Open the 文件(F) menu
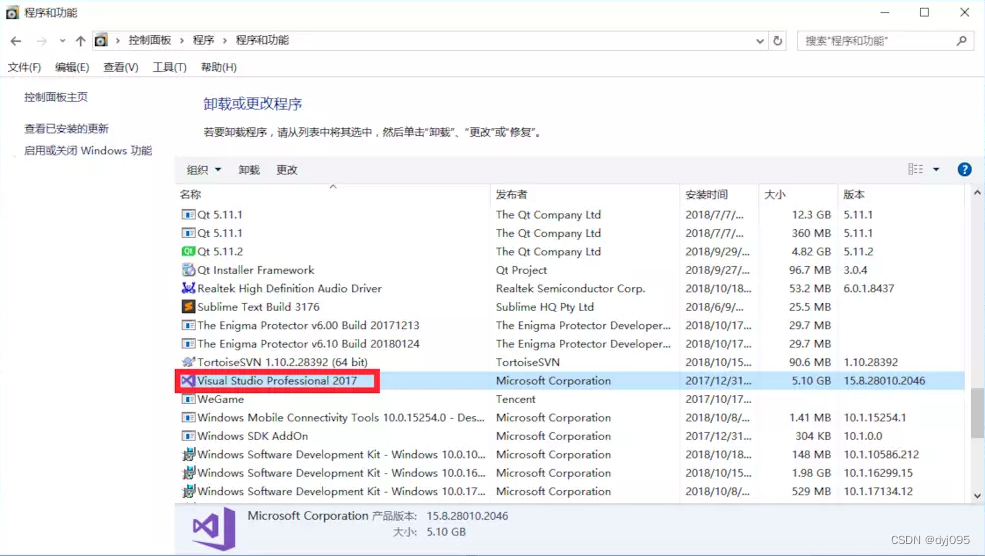The width and height of the screenshot is (985, 556). click(x=24, y=67)
